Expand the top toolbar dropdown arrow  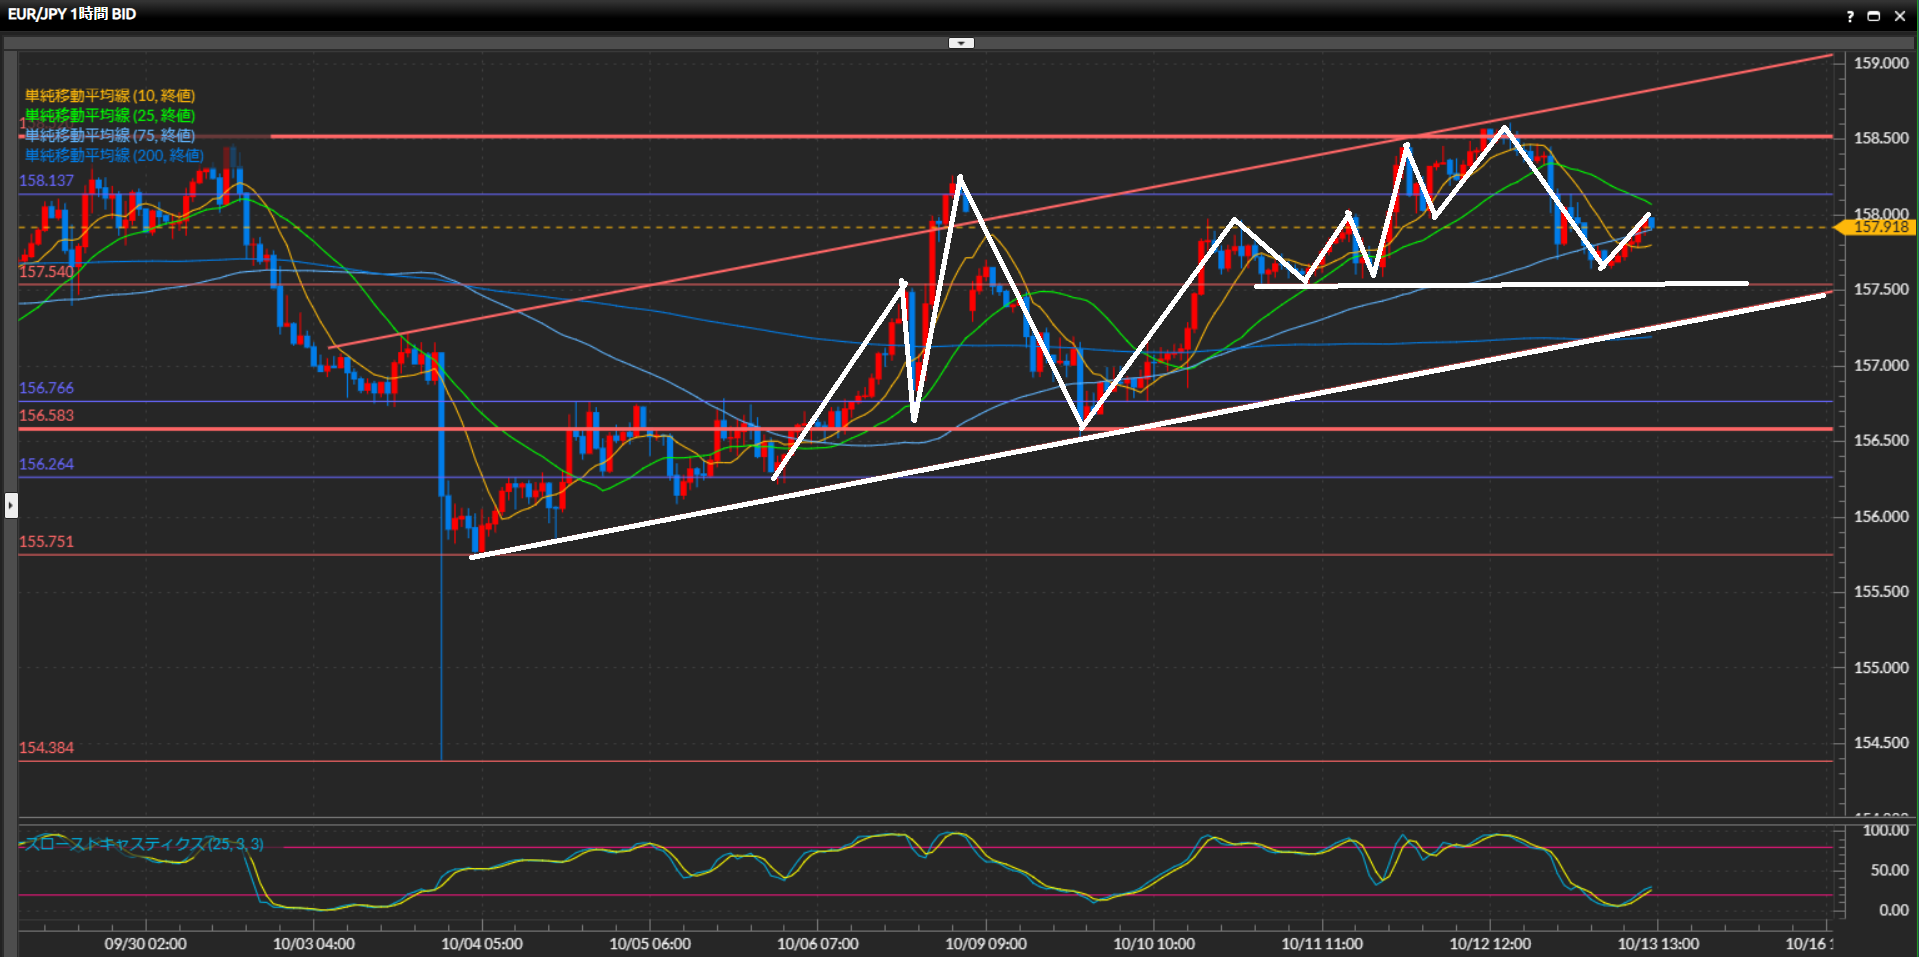(x=960, y=43)
